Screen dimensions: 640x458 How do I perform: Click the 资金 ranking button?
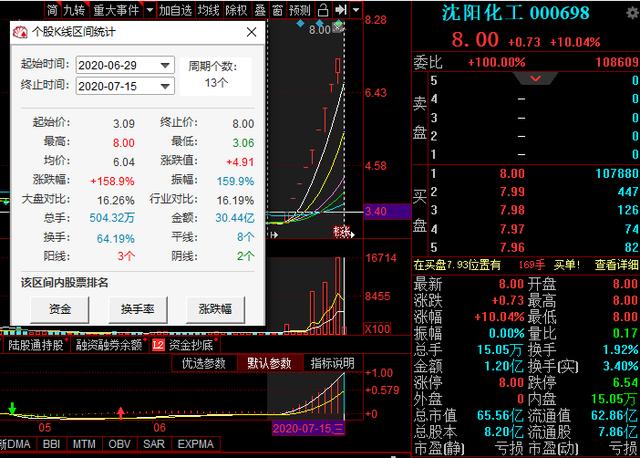pyautogui.click(x=60, y=309)
